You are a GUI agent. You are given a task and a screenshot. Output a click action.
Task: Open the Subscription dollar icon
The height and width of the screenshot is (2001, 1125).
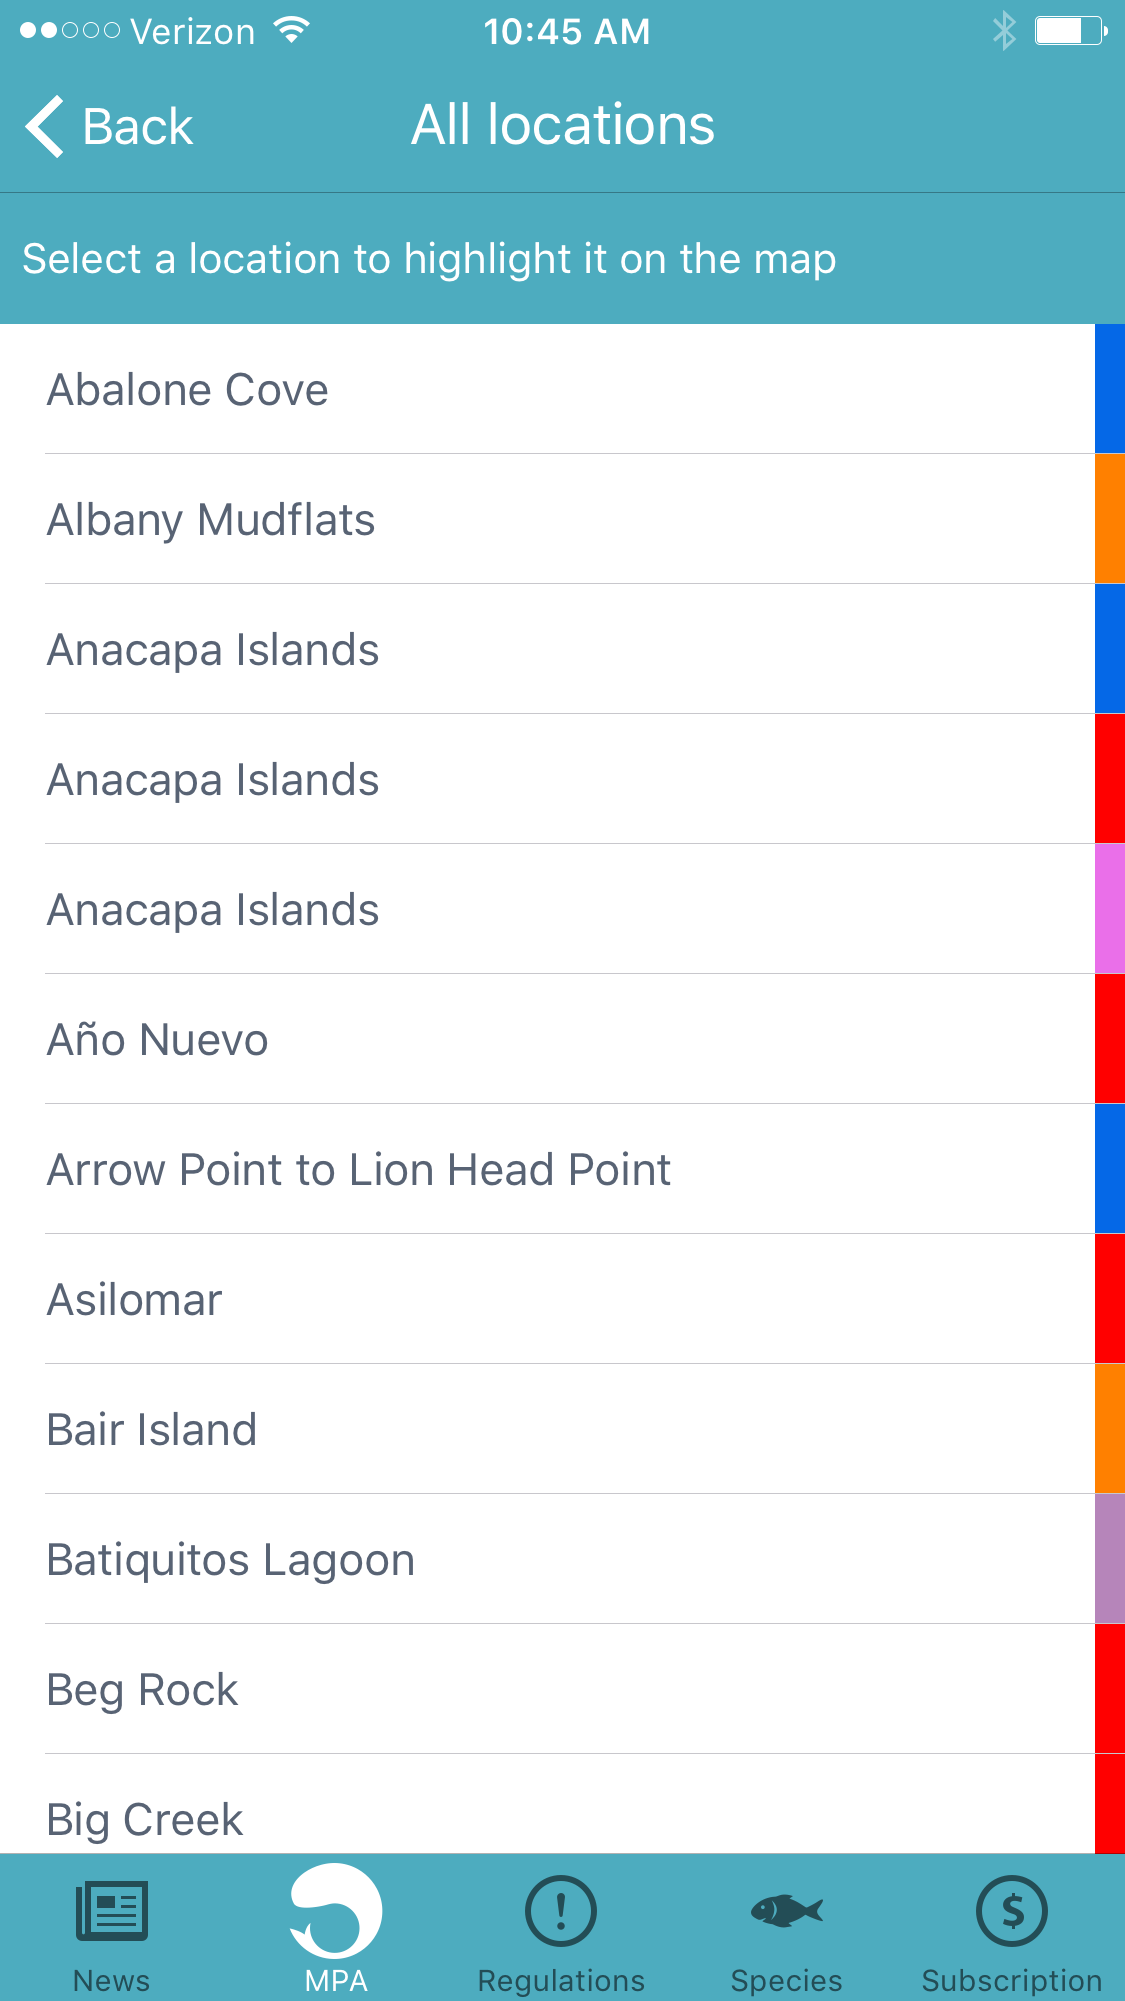(1012, 1911)
